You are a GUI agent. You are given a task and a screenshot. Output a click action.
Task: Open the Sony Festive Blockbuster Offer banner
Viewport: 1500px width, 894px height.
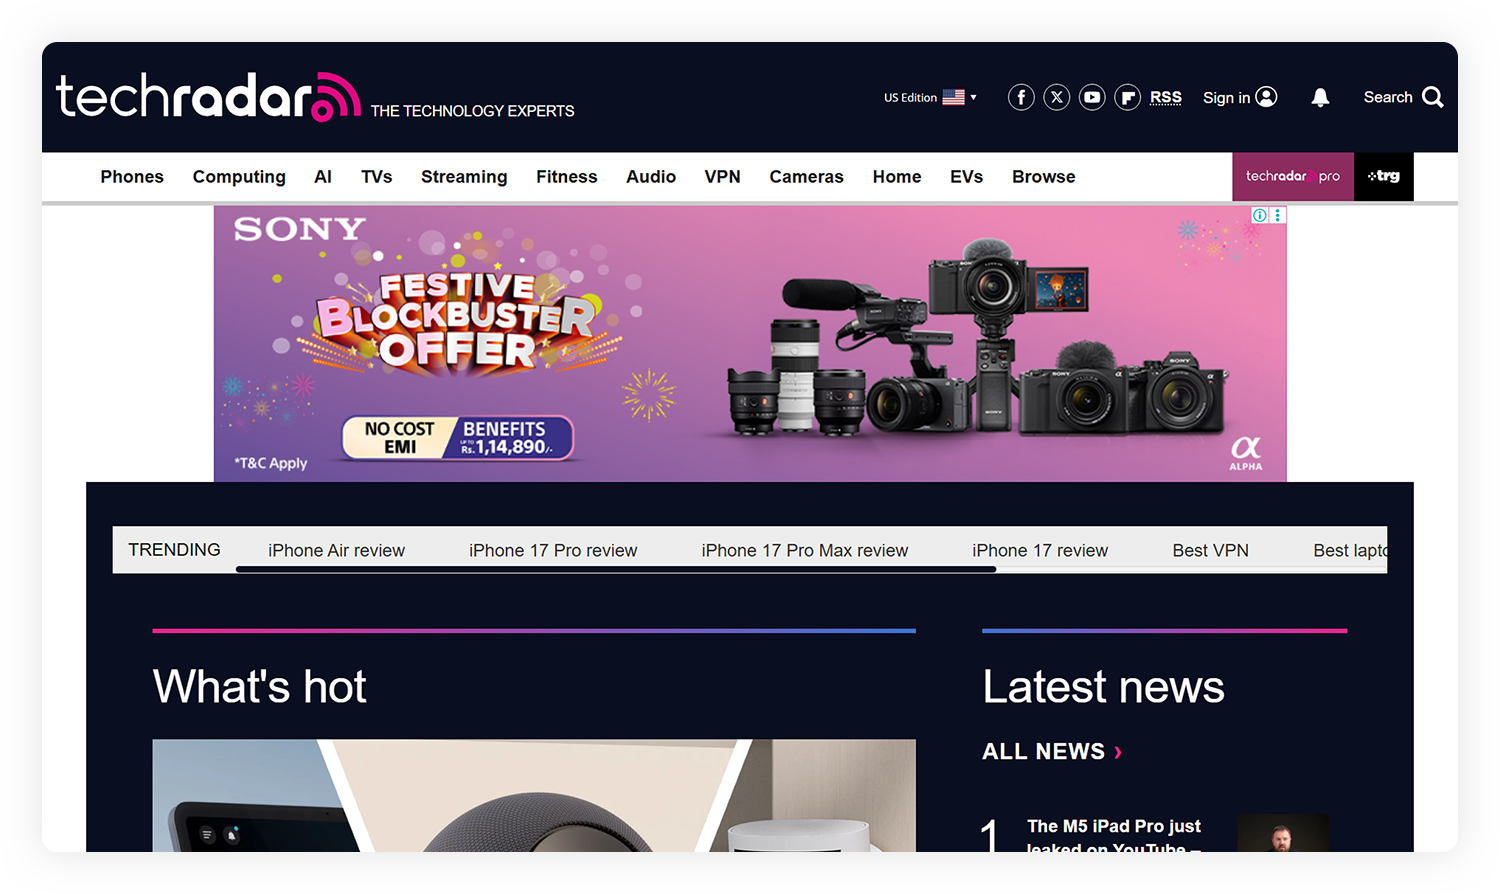[x=750, y=344]
